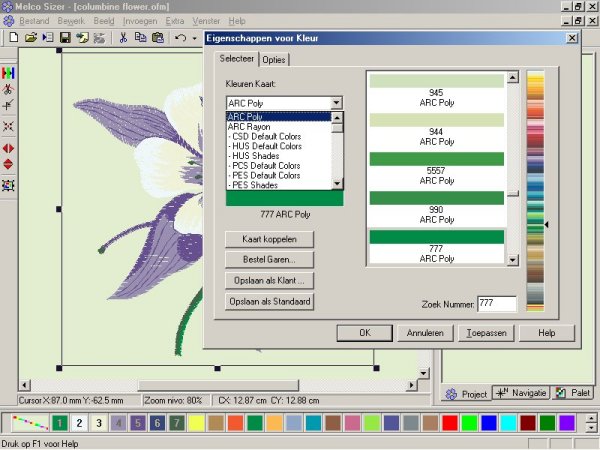Confirm the color dialog with OK
This screenshot has width=600, height=450.
coord(365,333)
